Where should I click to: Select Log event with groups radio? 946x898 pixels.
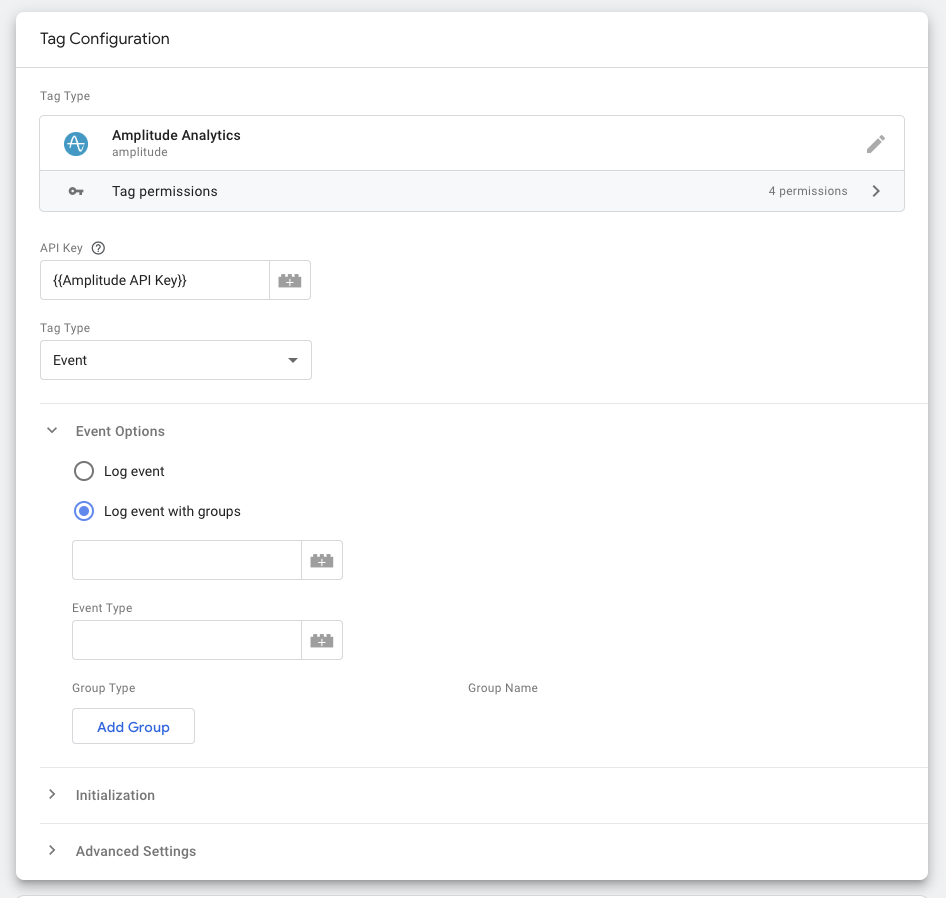[x=85, y=511]
